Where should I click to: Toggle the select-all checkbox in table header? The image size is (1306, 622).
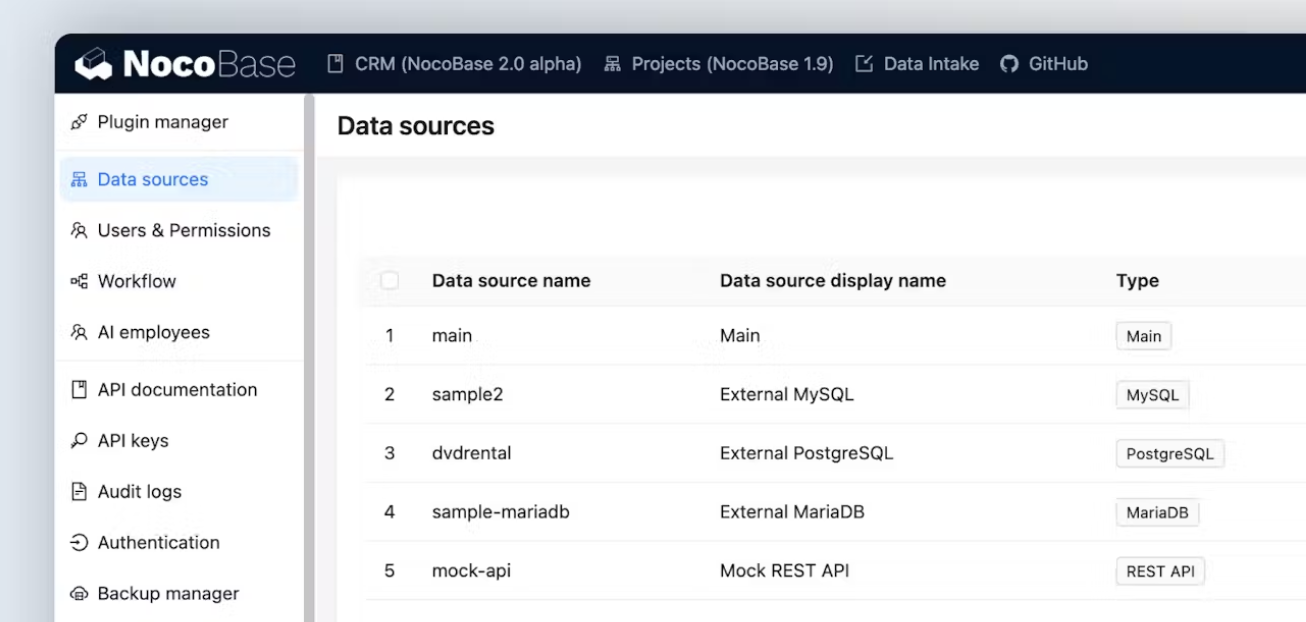[390, 281]
